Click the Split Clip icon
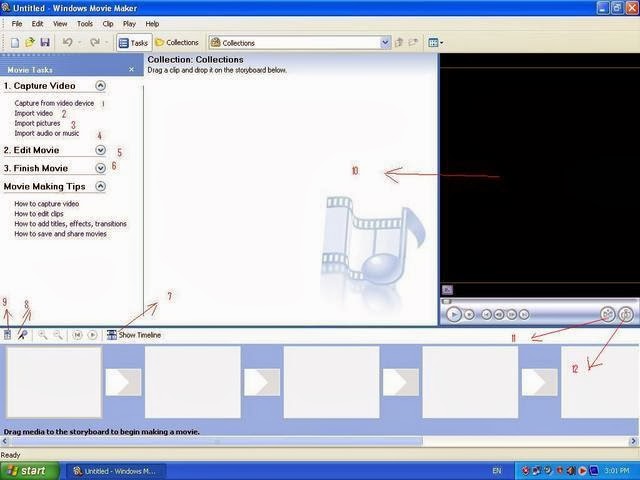Viewport: 640px width, 480px height. 607,314
